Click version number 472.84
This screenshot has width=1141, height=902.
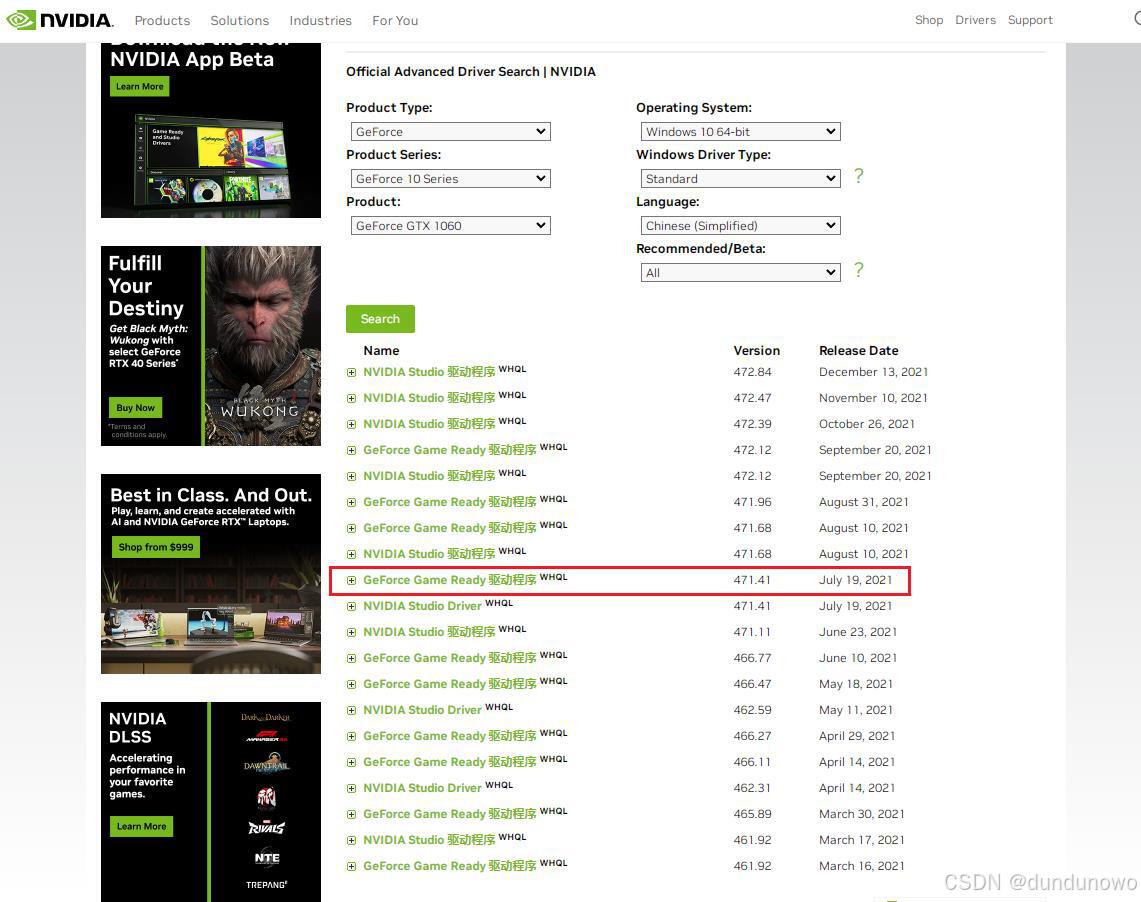[752, 372]
